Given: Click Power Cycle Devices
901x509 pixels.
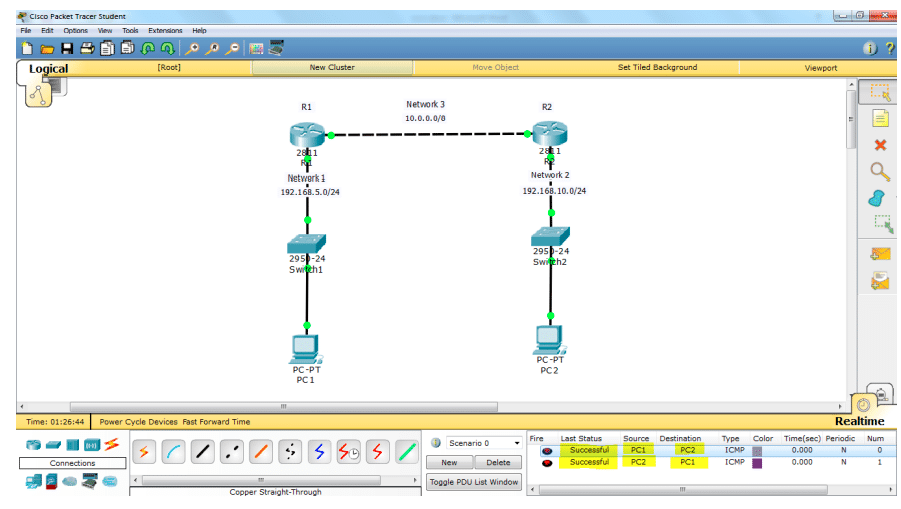Looking at the screenshot, I should point(138,422).
